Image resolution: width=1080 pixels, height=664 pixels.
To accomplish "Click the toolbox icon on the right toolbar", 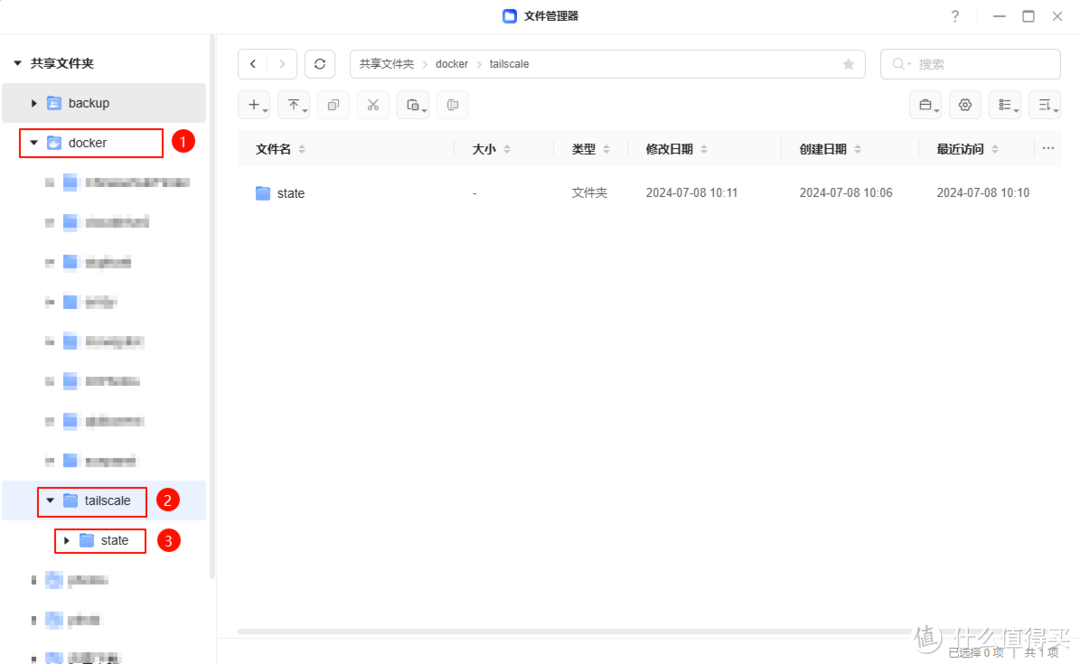I will point(925,104).
